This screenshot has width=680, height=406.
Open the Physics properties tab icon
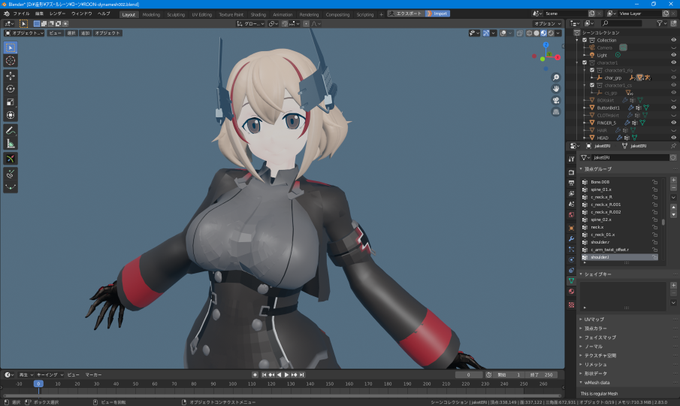coord(571,260)
